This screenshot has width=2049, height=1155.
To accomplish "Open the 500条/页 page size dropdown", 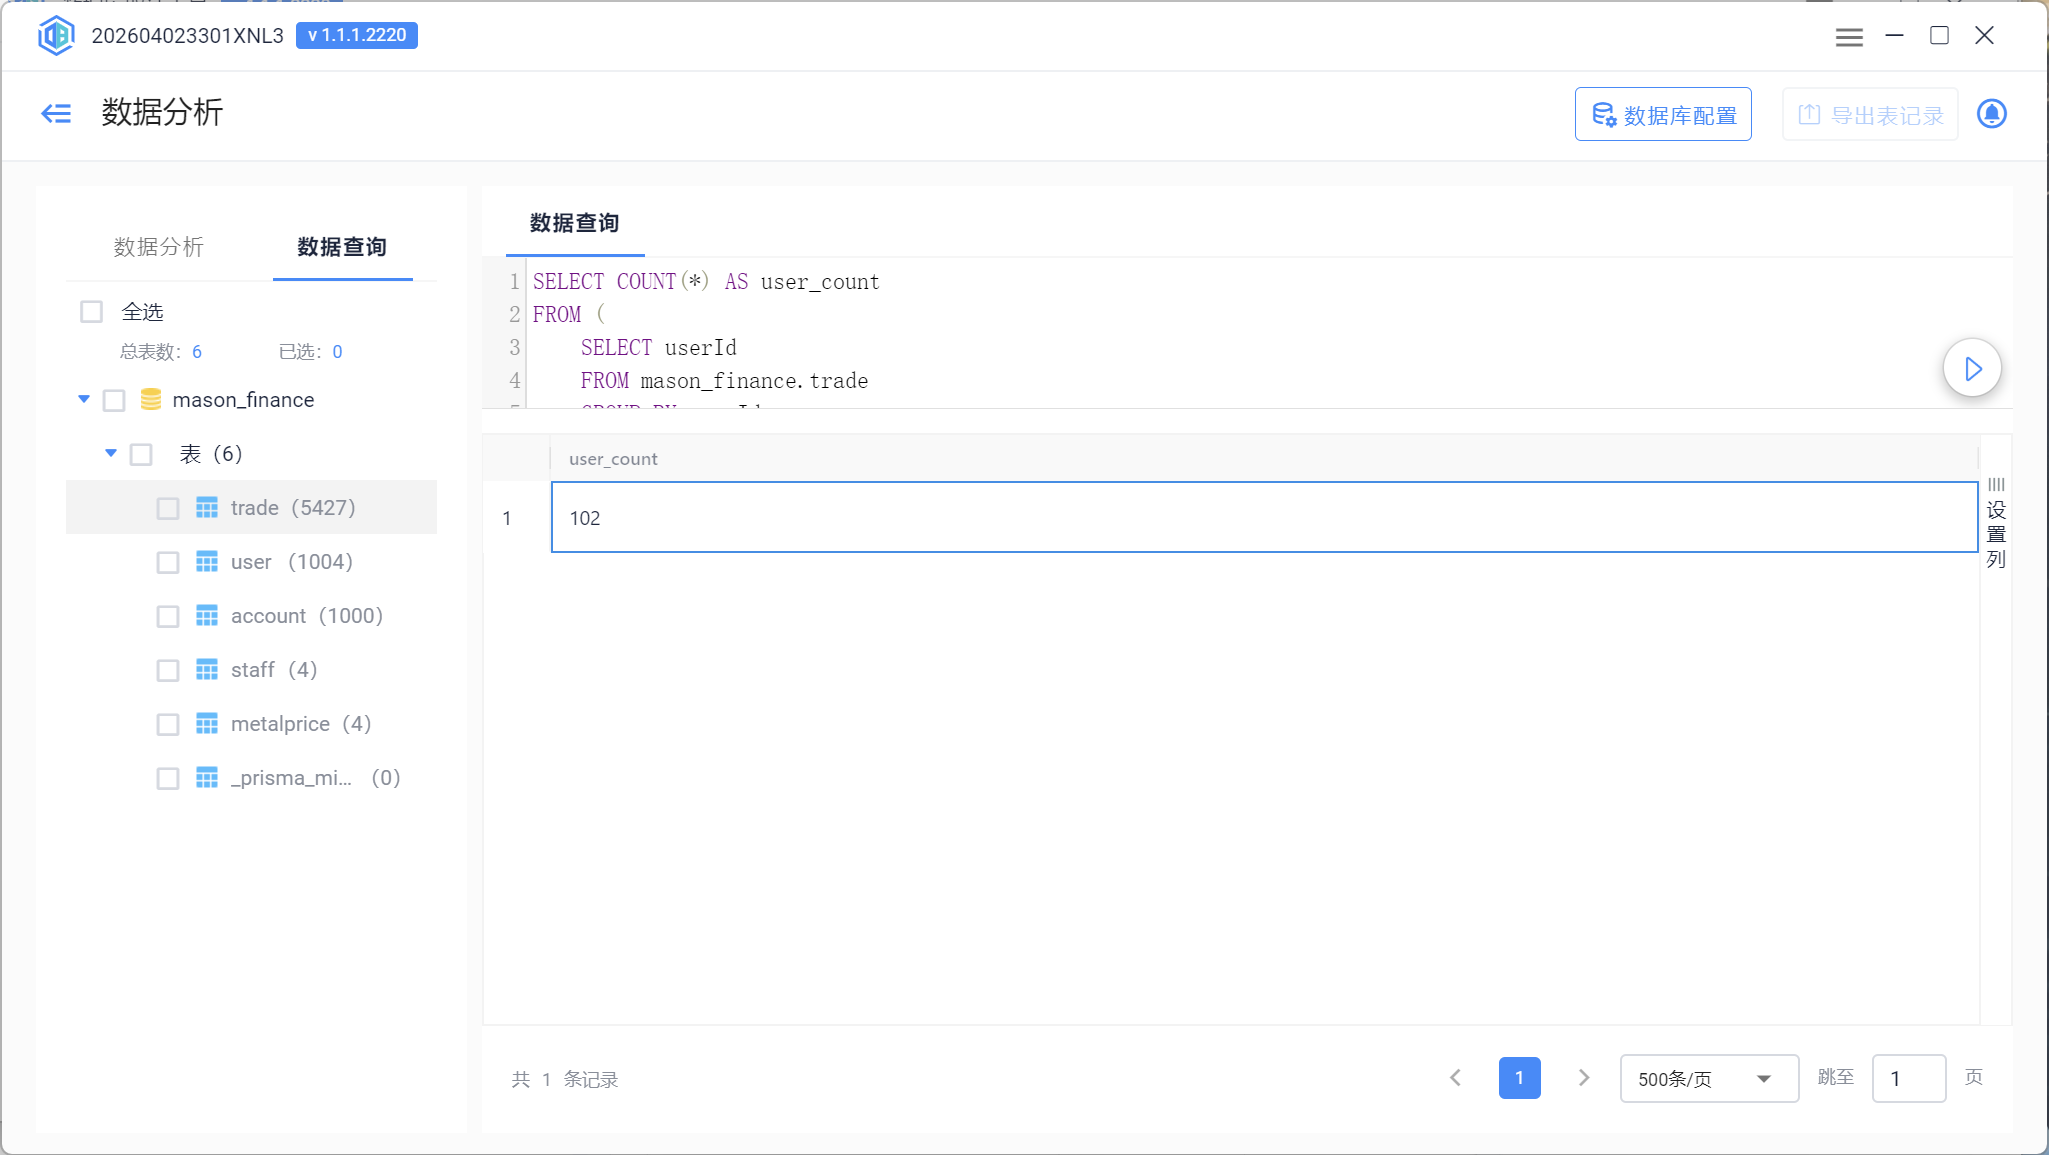I will 1708,1078.
